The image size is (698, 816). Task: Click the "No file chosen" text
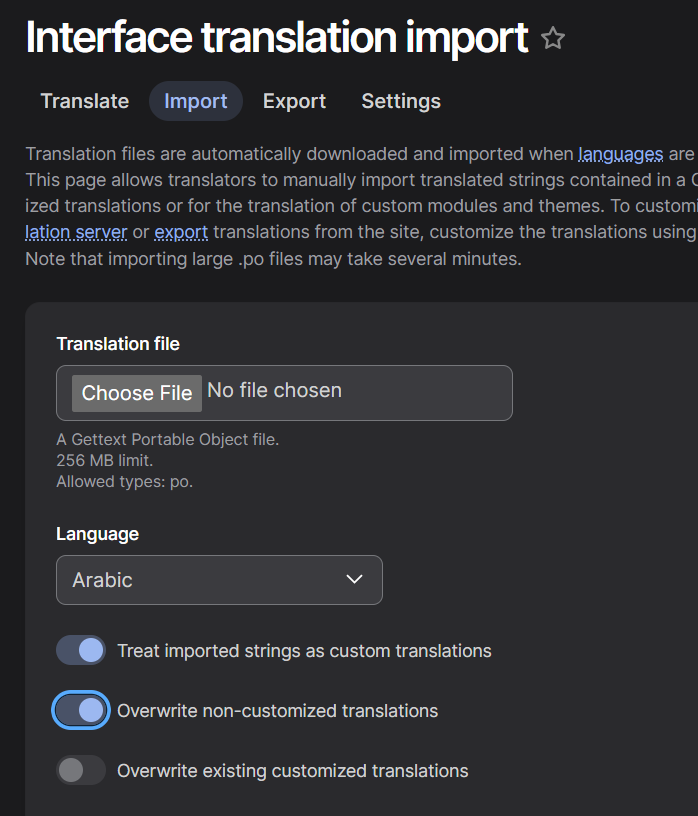(274, 391)
